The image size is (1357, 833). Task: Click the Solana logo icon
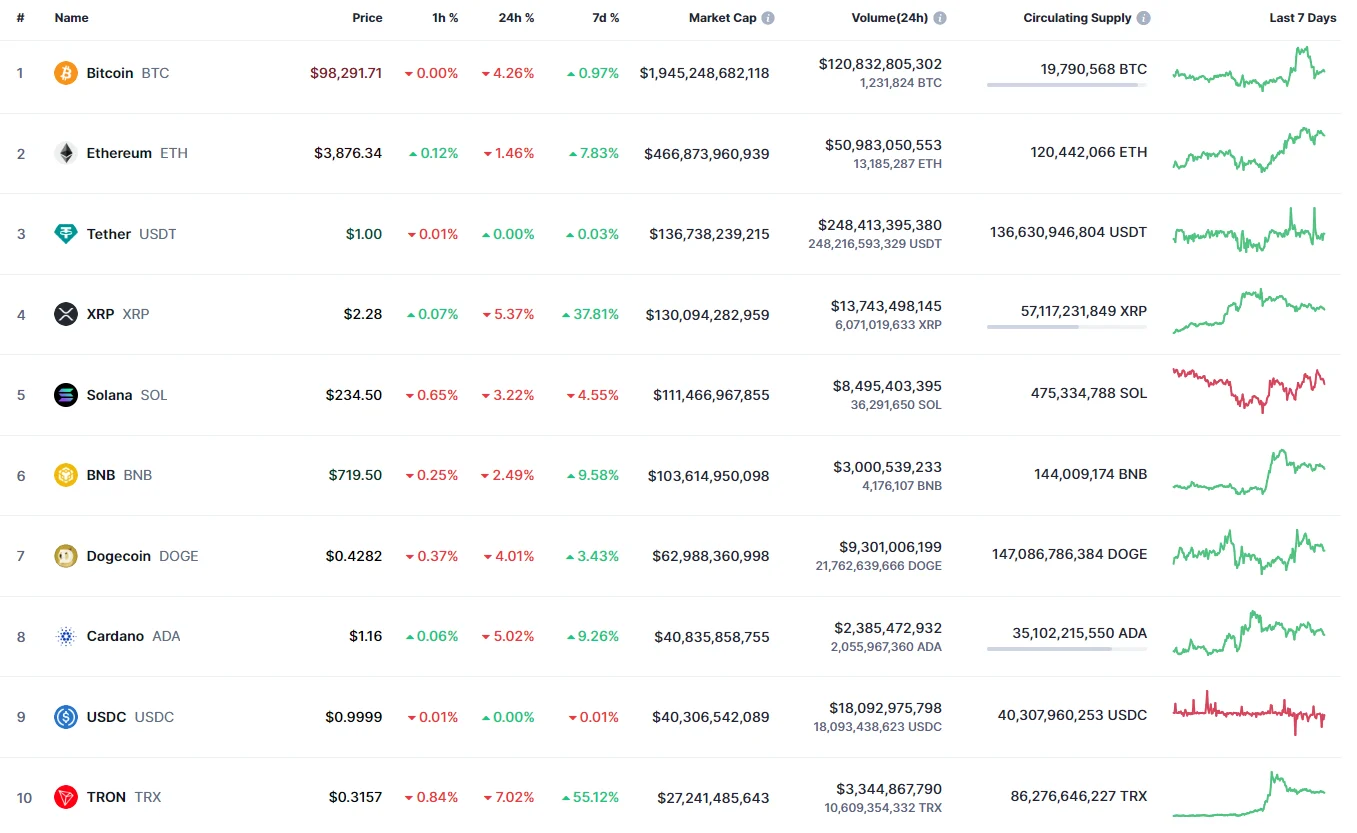pyautogui.click(x=65, y=395)
